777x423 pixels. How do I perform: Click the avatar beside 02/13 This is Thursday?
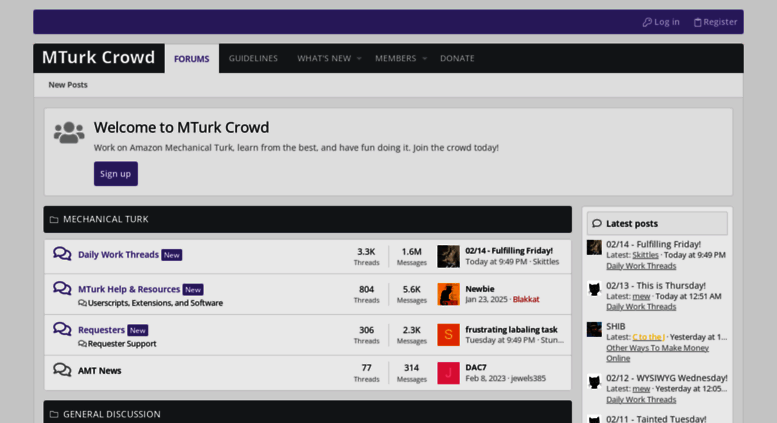(594, 289)
